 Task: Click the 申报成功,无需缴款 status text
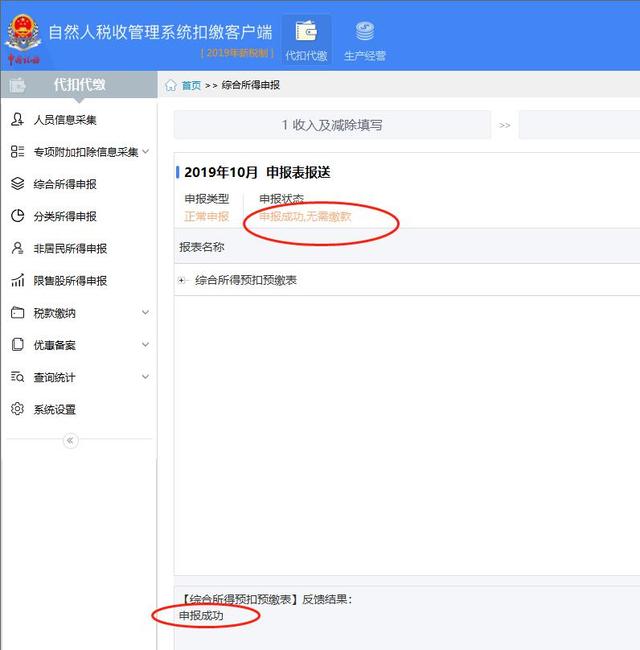point(305,216)
